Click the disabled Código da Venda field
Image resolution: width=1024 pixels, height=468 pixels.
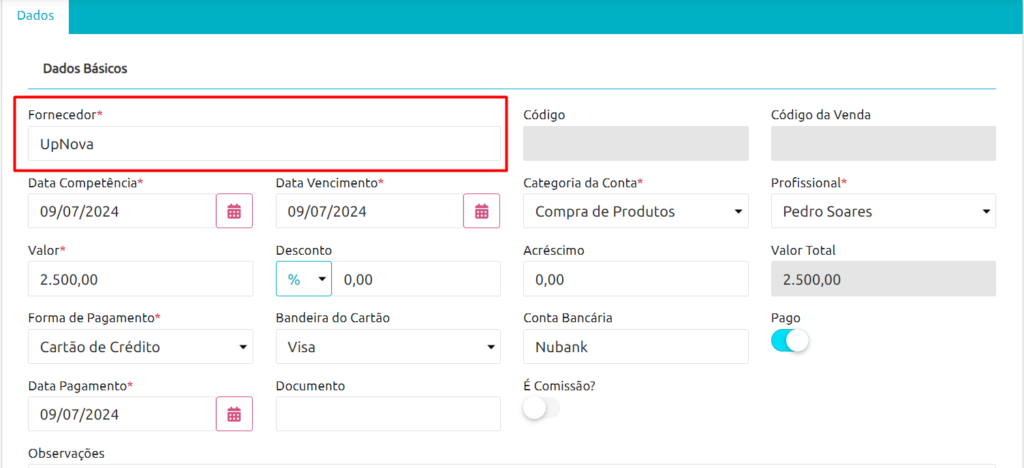click(x=883, y=144)
